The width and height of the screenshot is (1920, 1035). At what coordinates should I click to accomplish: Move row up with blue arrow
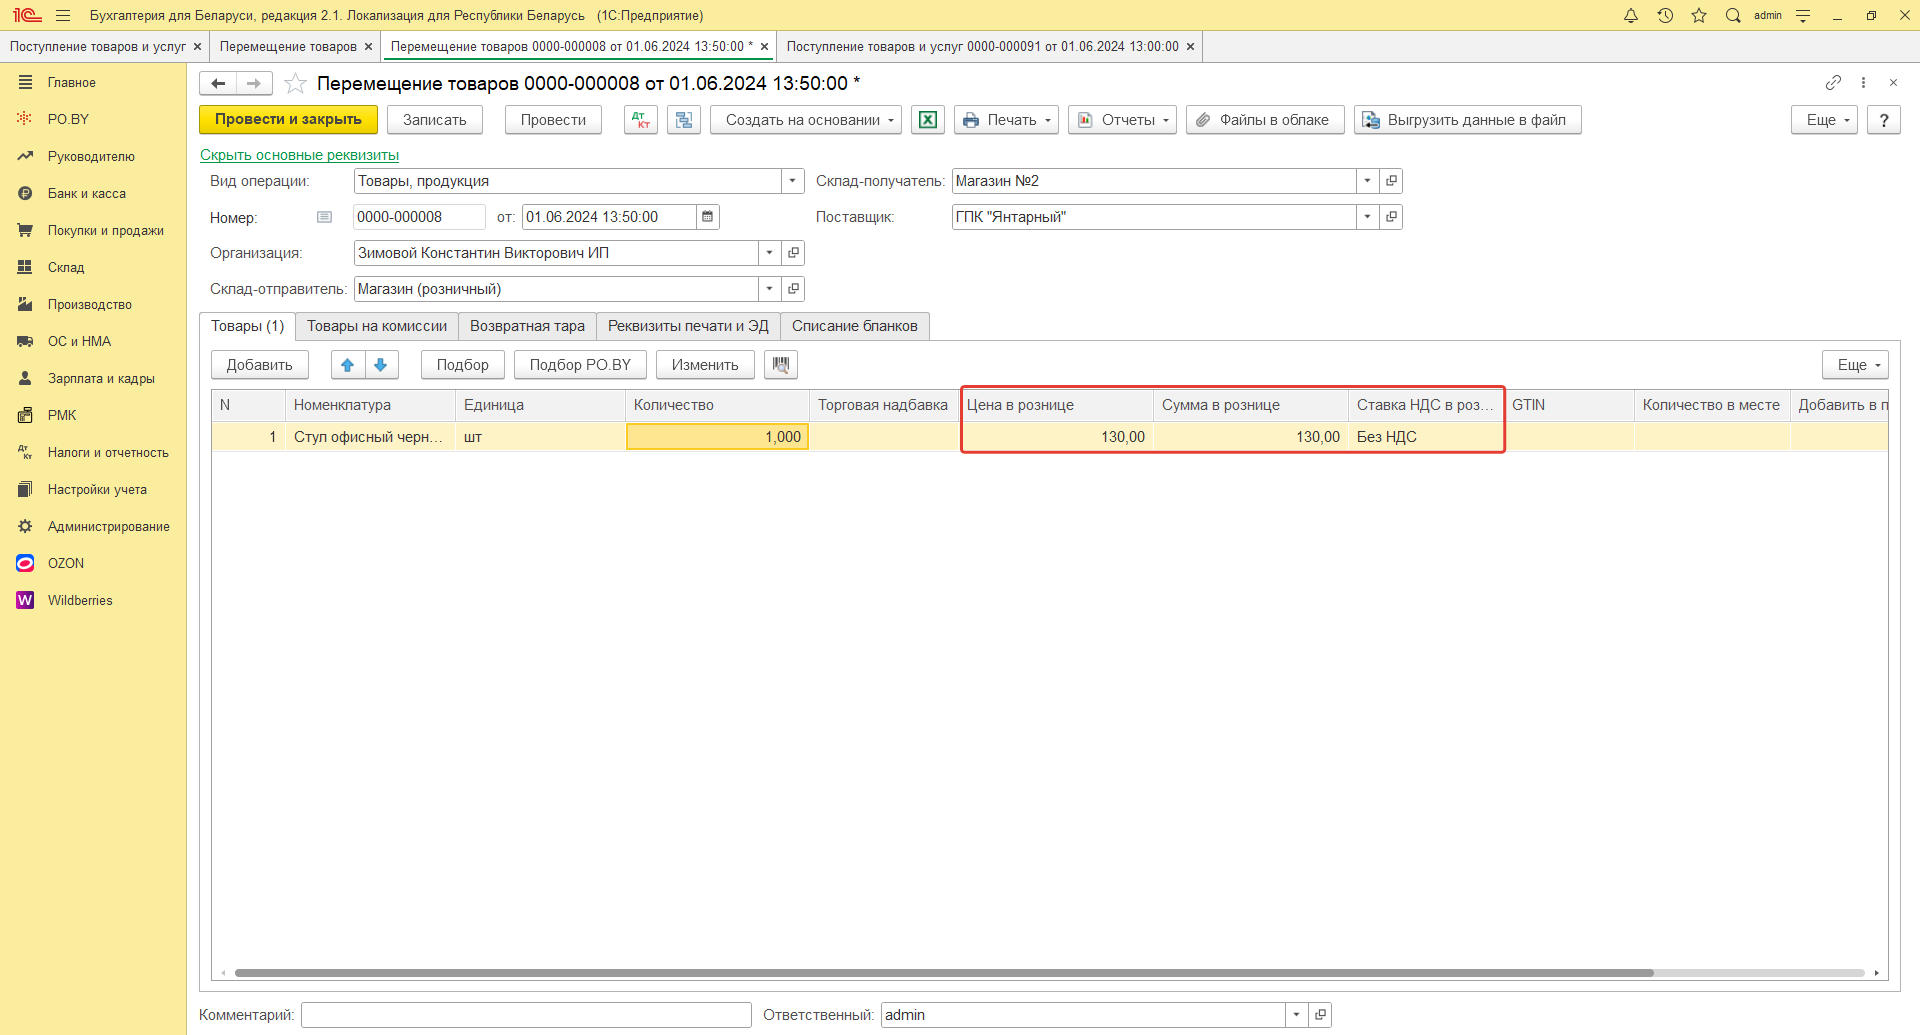click(x=348, y=365)
